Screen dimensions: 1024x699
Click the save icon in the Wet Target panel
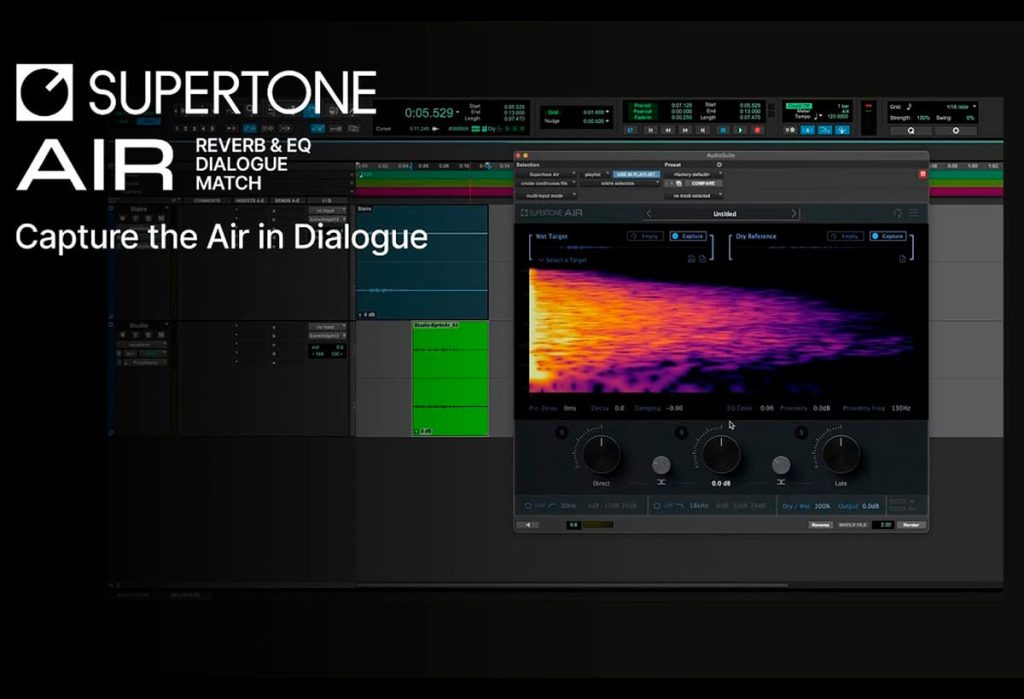click(x=690, y=259)
